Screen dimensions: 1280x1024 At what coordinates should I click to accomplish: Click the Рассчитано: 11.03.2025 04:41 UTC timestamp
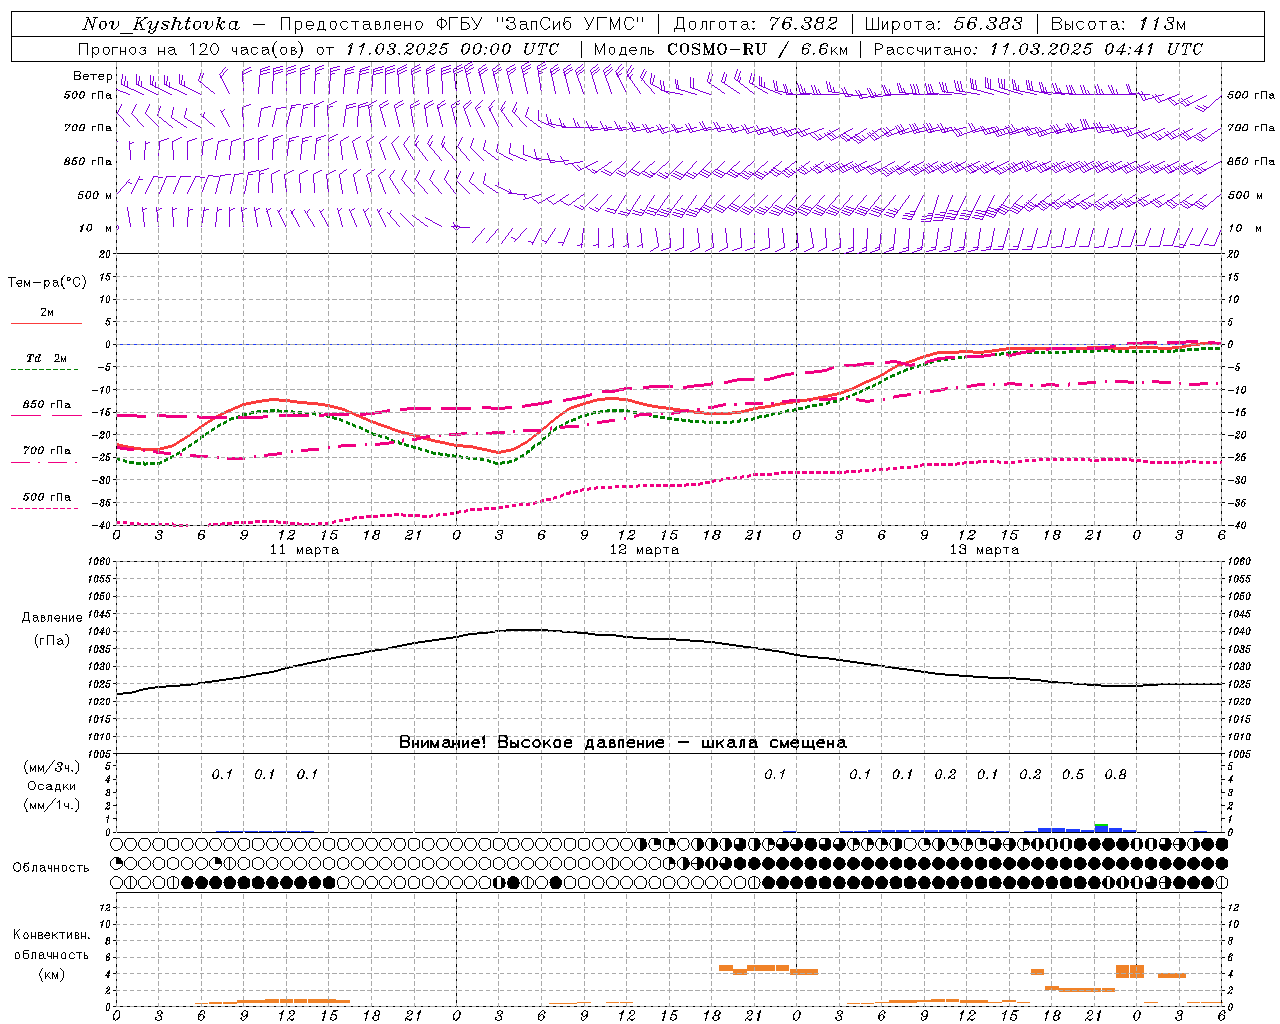tap(1038, 49)
